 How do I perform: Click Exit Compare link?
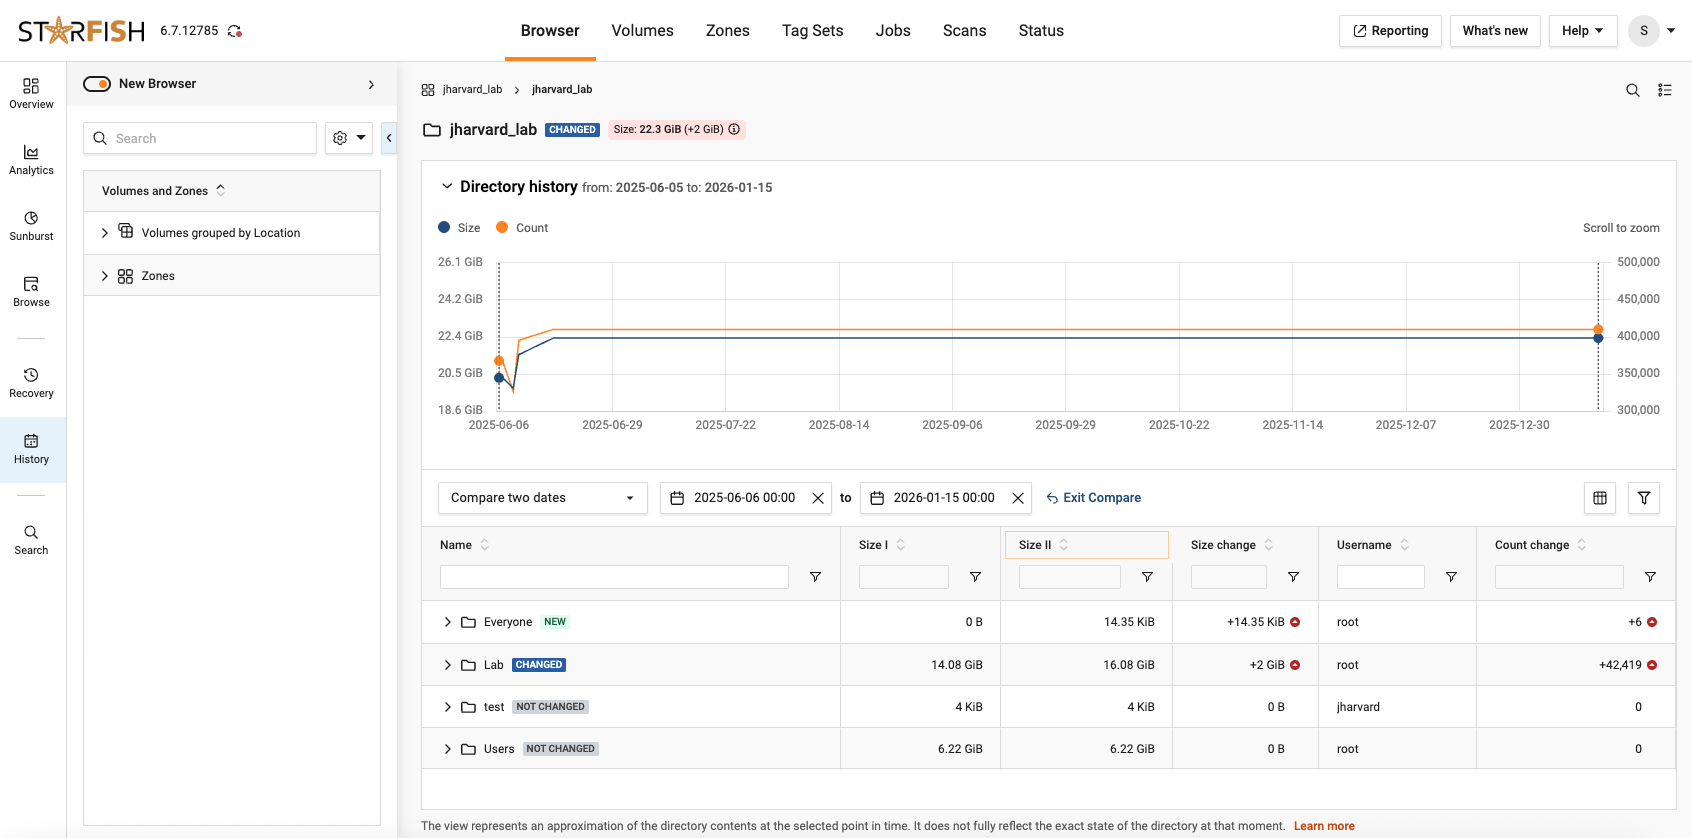pyautogui.click(x=1093, y=498)
